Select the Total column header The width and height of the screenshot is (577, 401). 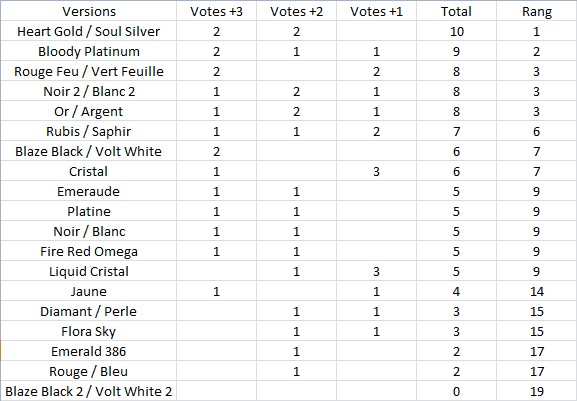pos(456,11)
